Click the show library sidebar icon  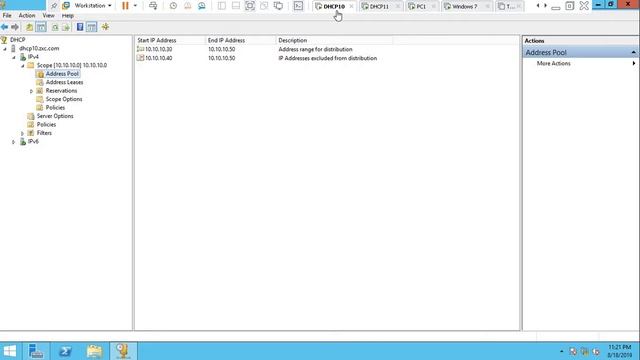tap(222, 6)
